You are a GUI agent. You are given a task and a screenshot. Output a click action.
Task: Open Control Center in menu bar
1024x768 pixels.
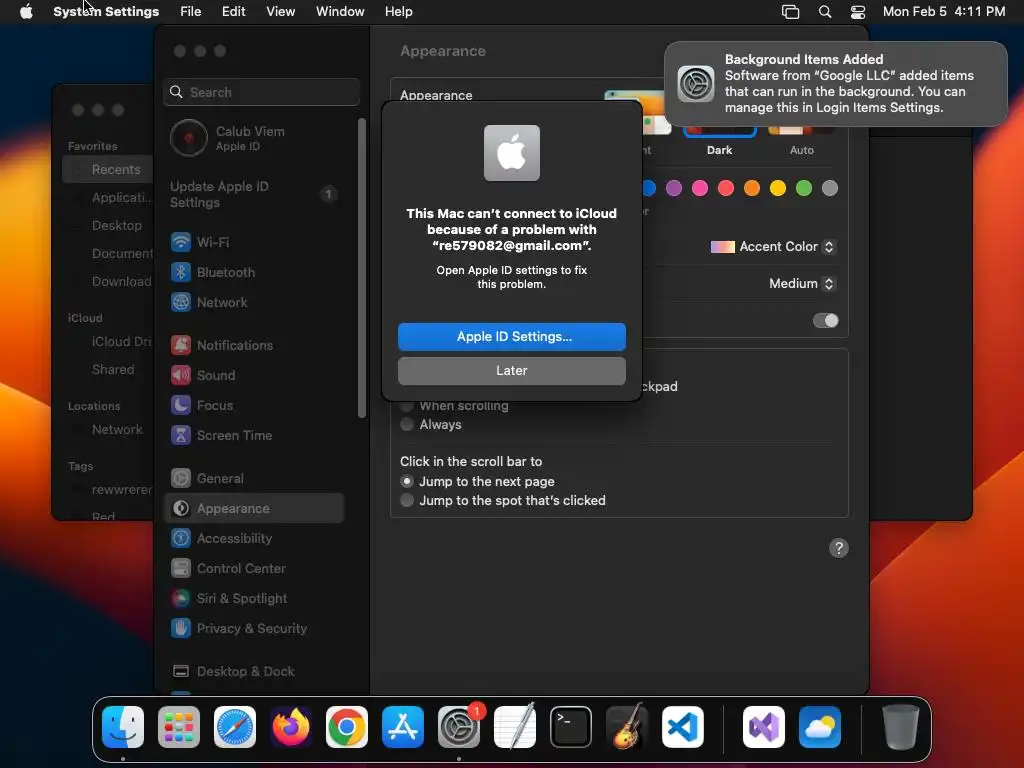click(x=857, y=12)
